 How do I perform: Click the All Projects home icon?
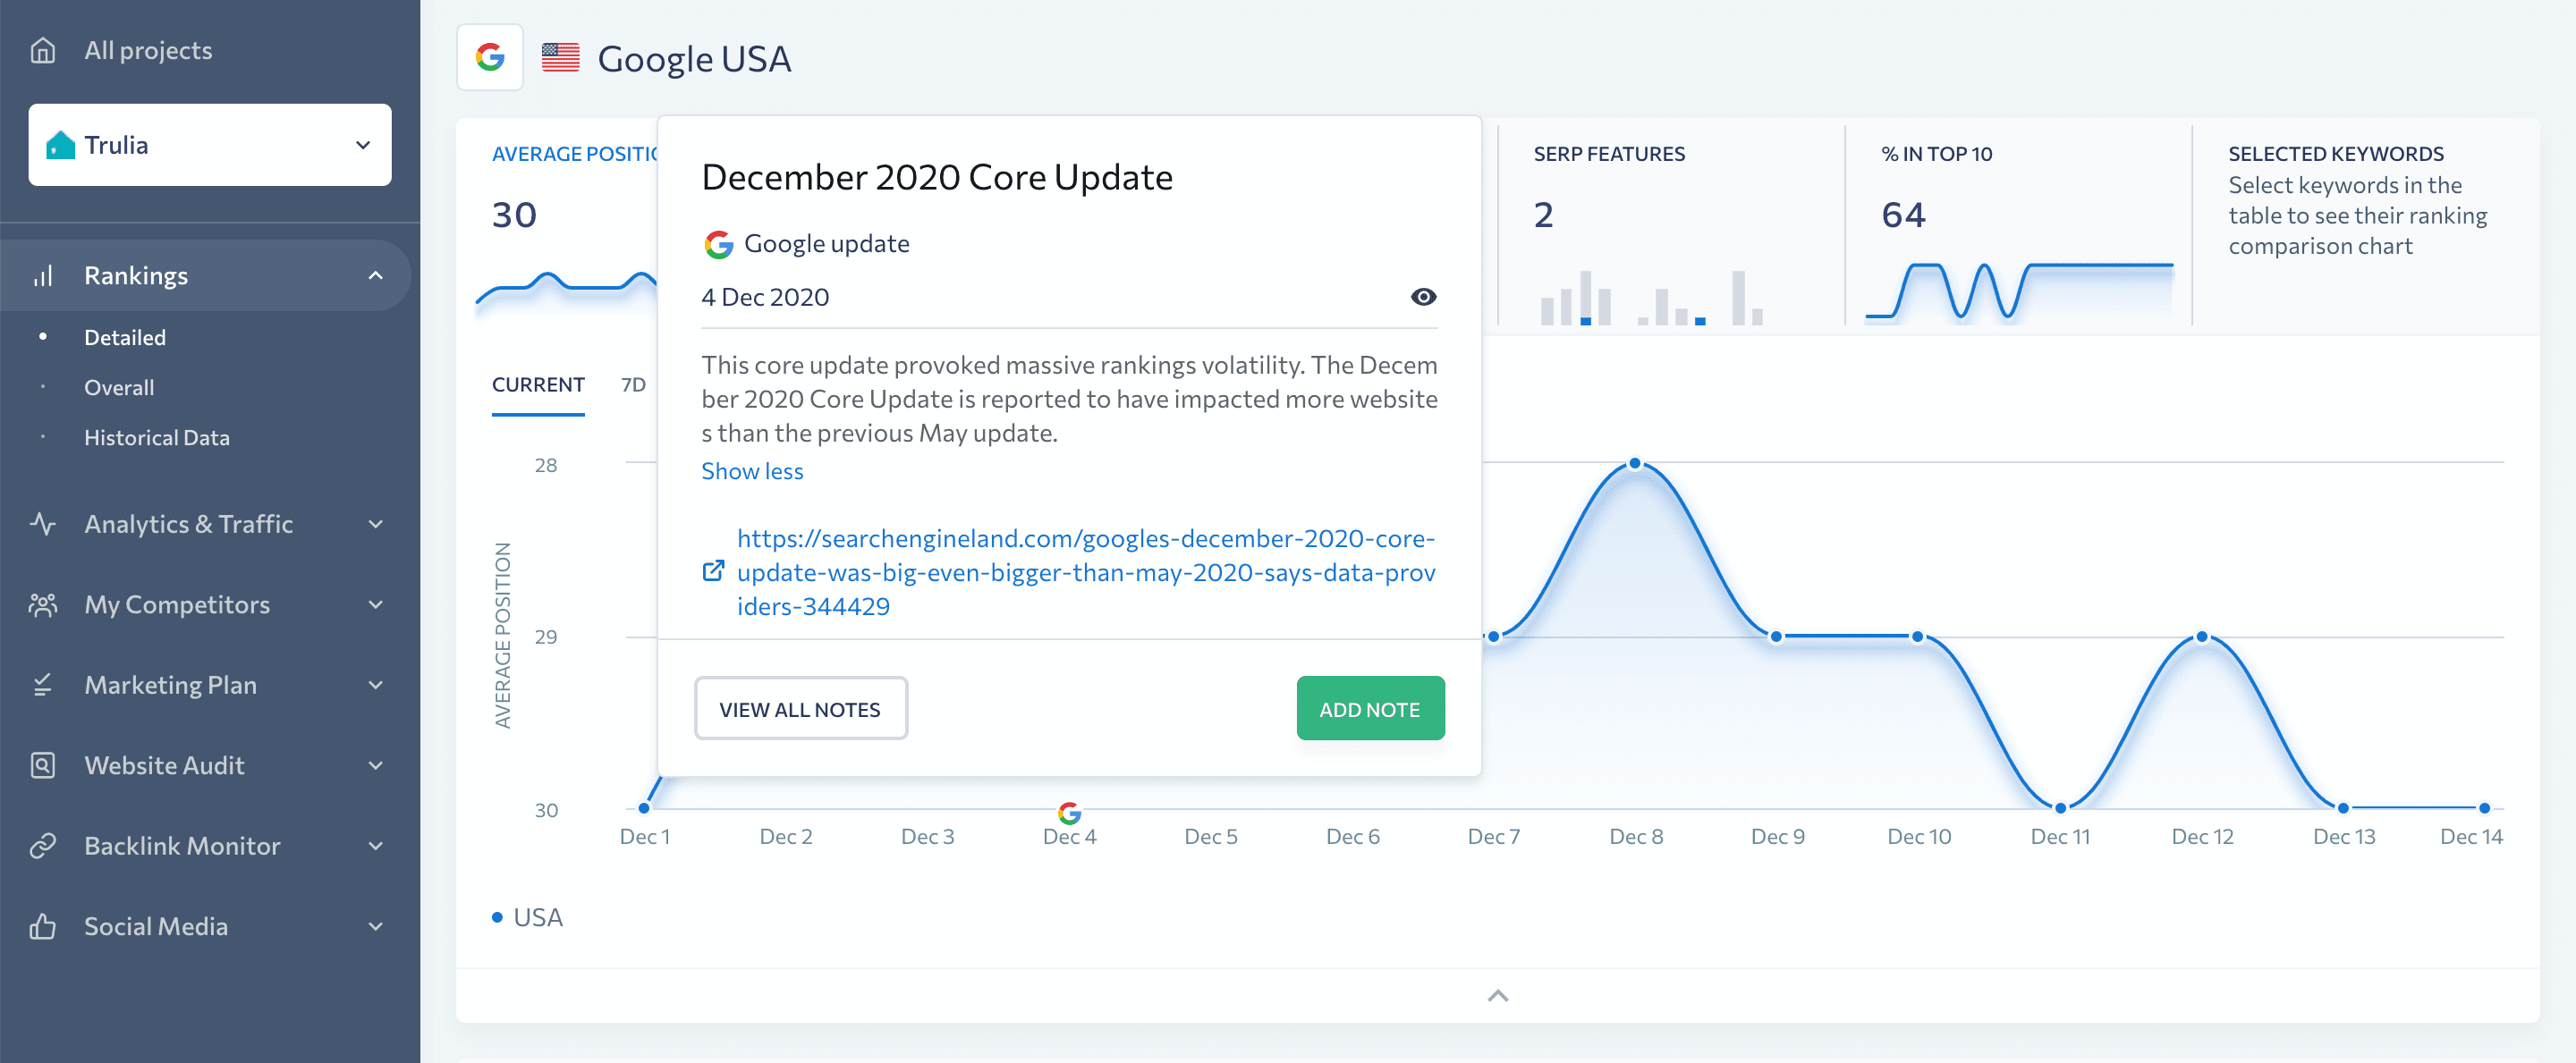point(43,49)
